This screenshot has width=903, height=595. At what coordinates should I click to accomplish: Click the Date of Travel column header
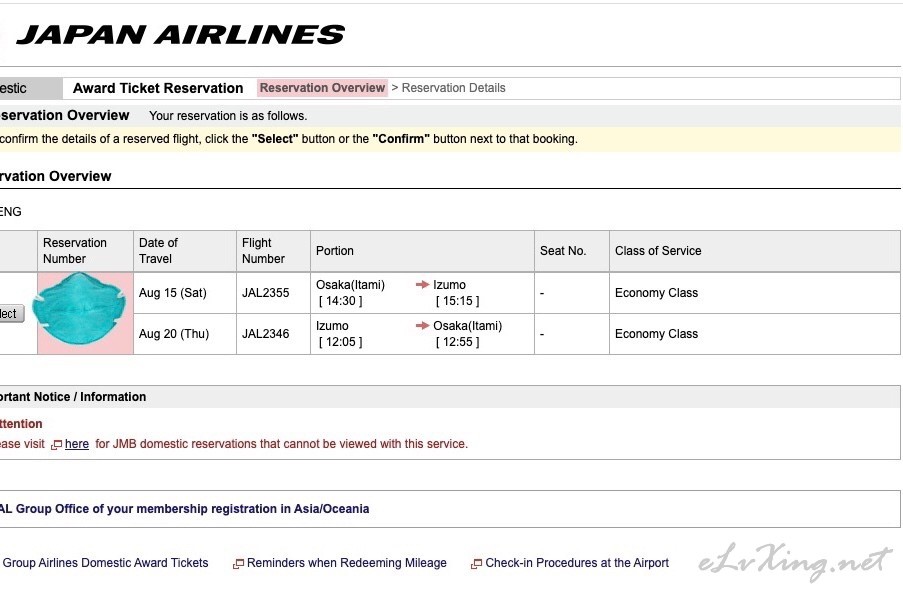(x=158, y=251)
